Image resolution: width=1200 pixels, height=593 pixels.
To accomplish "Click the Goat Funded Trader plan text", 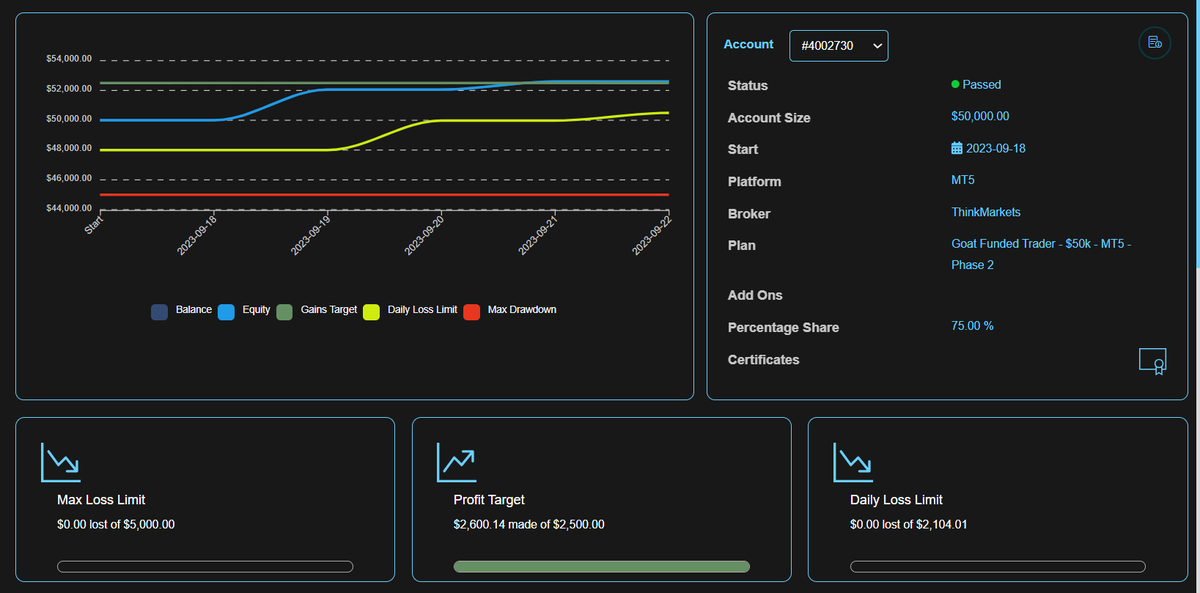I will click(x=1041, y=255).
